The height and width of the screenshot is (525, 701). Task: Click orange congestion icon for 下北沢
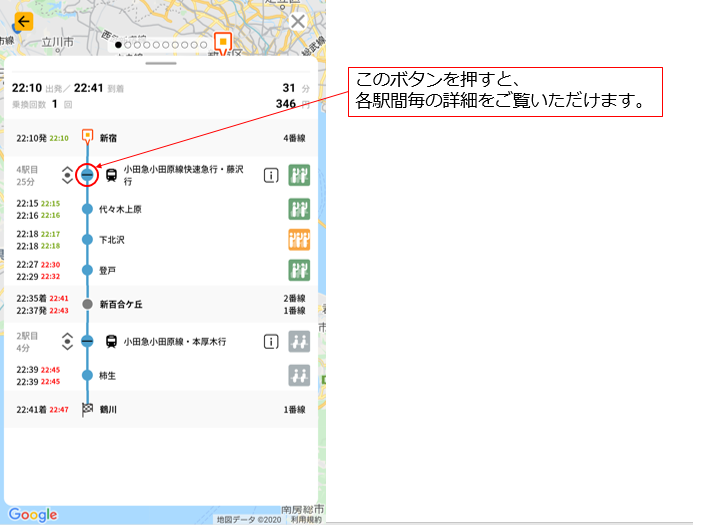click(299, 240)
